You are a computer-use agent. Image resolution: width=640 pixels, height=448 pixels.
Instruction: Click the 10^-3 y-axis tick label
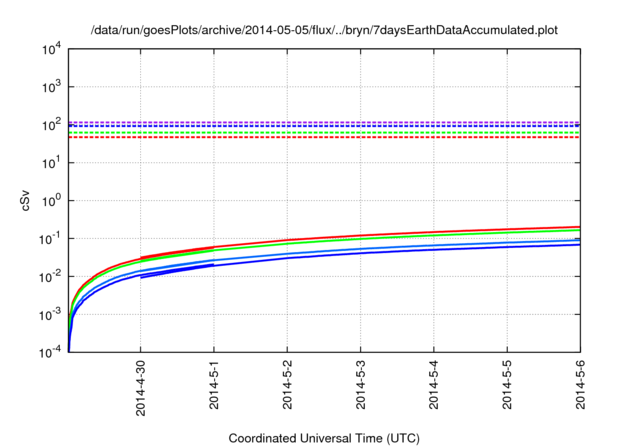coord(50,314)
